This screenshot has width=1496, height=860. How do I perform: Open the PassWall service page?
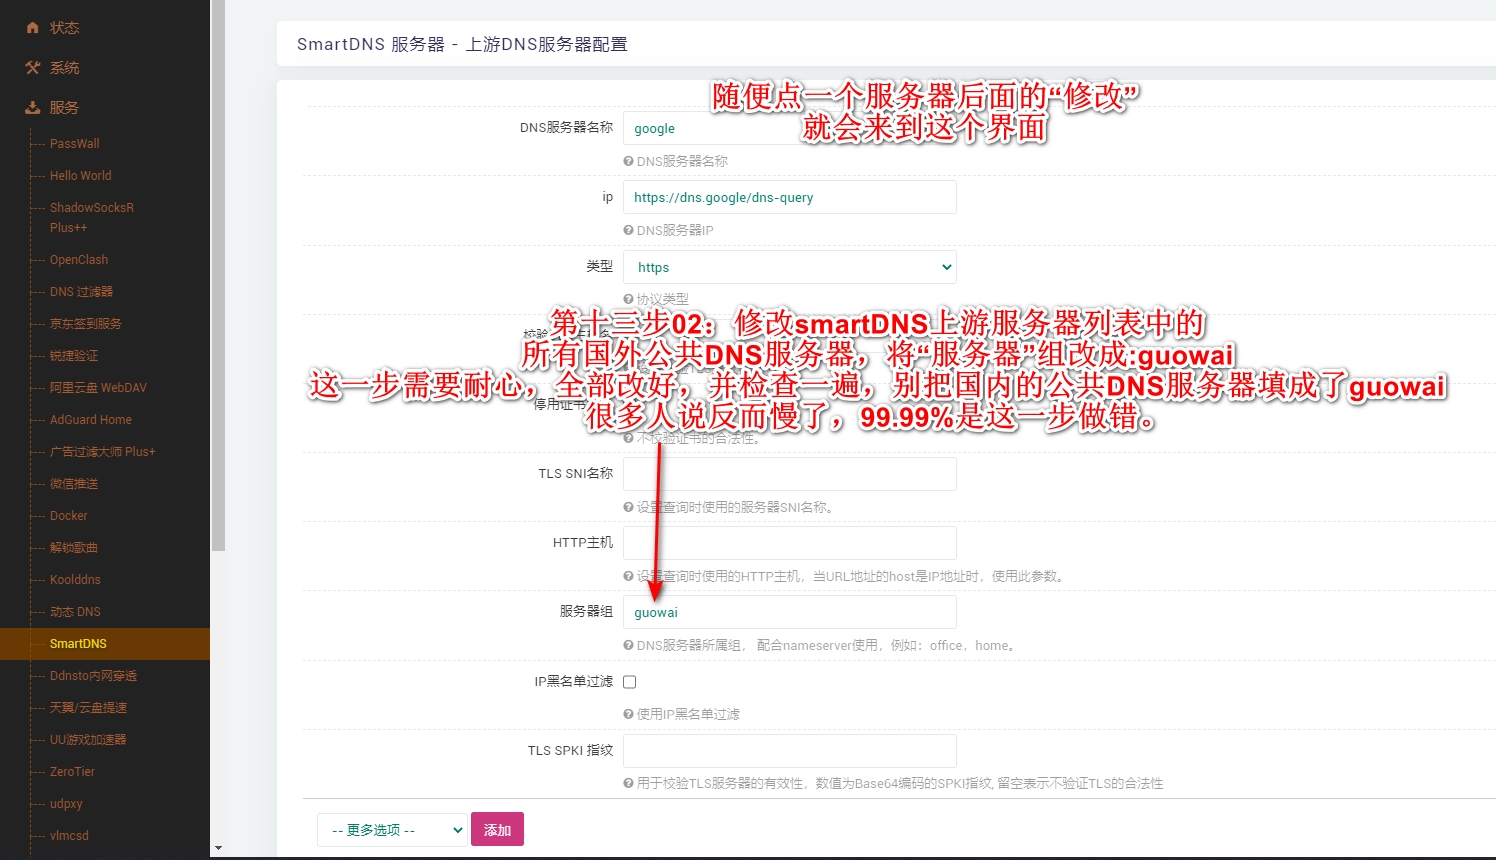[x=75, y=144]
